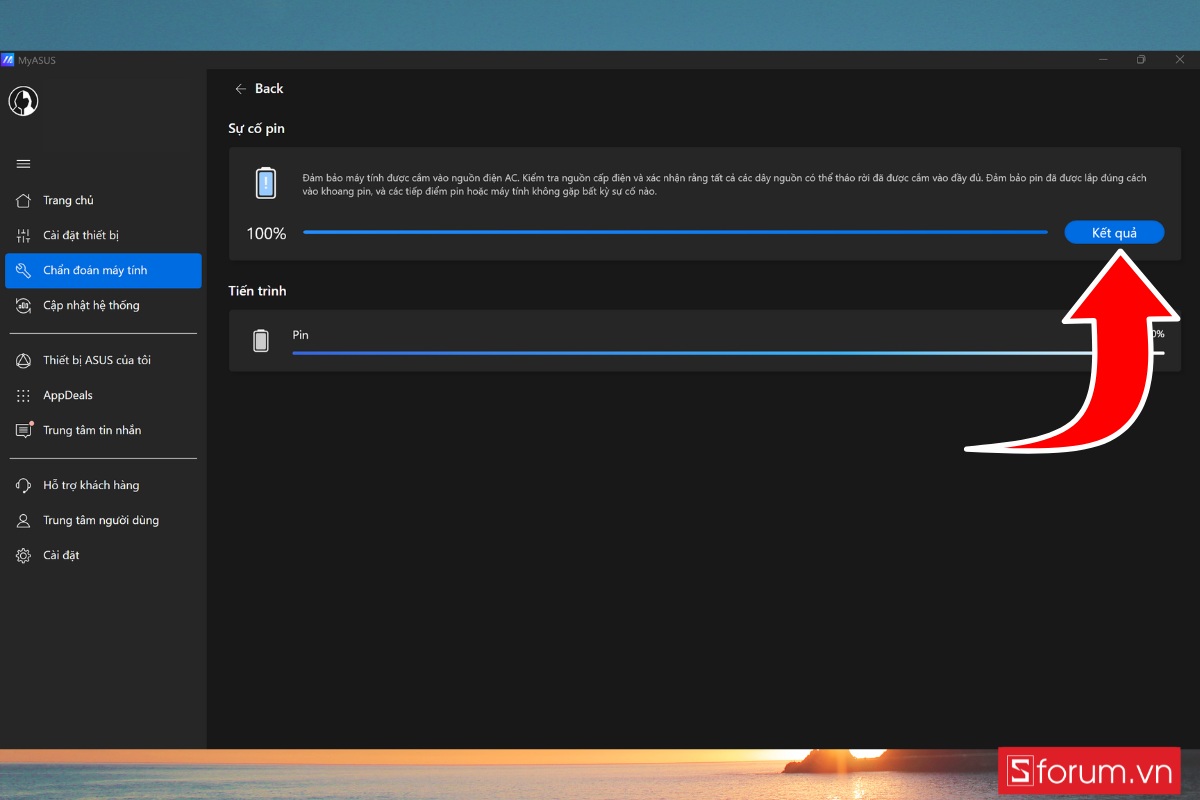Click the MyASUS title text

pos(37,60)
